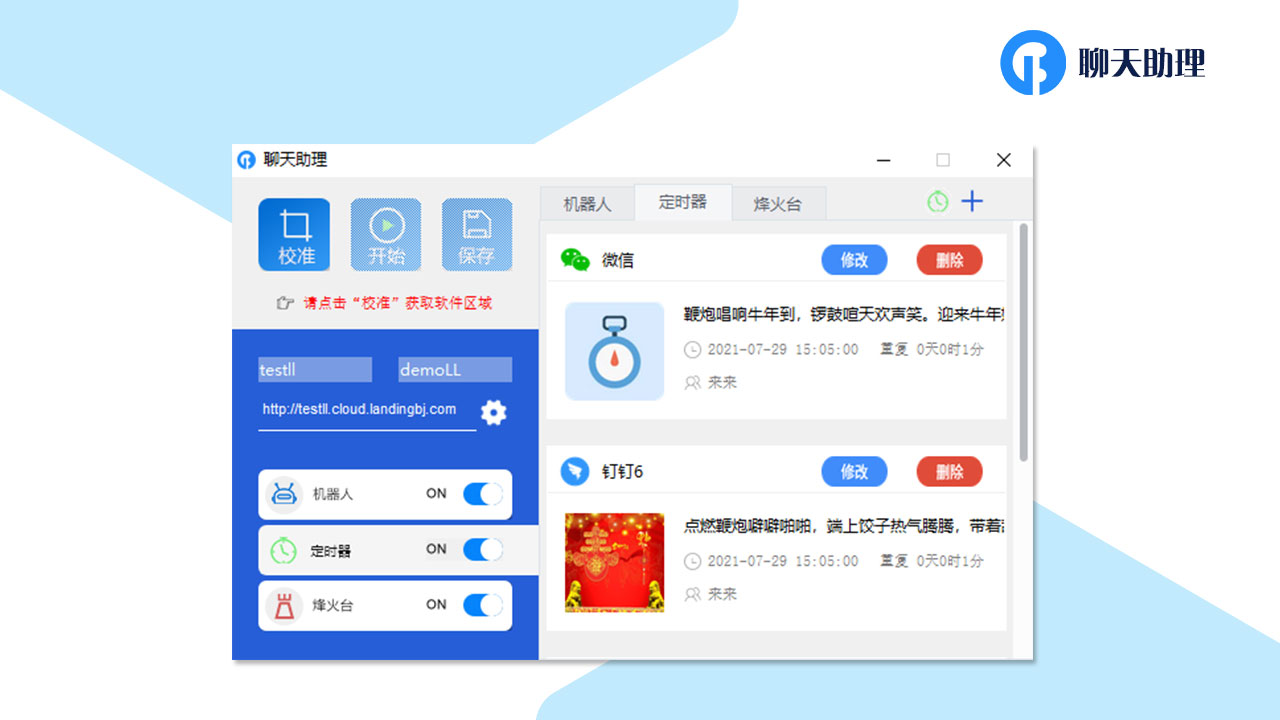1280x720 pixels.
Task: Click 修改 on the 微信 timer
Action: click(854, 259)
